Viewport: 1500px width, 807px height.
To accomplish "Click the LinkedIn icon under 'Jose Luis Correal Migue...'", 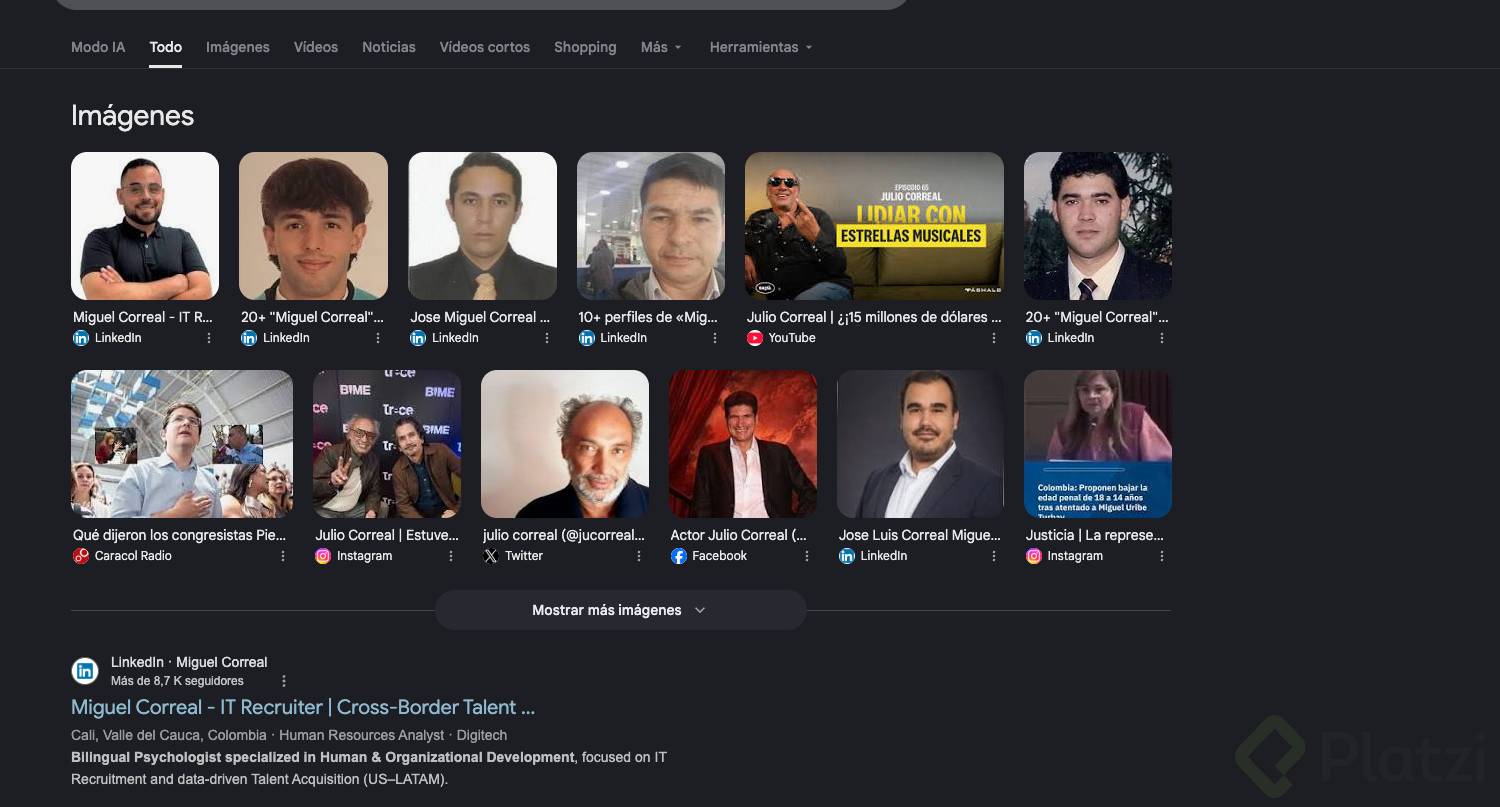I will tap(847, 556).
